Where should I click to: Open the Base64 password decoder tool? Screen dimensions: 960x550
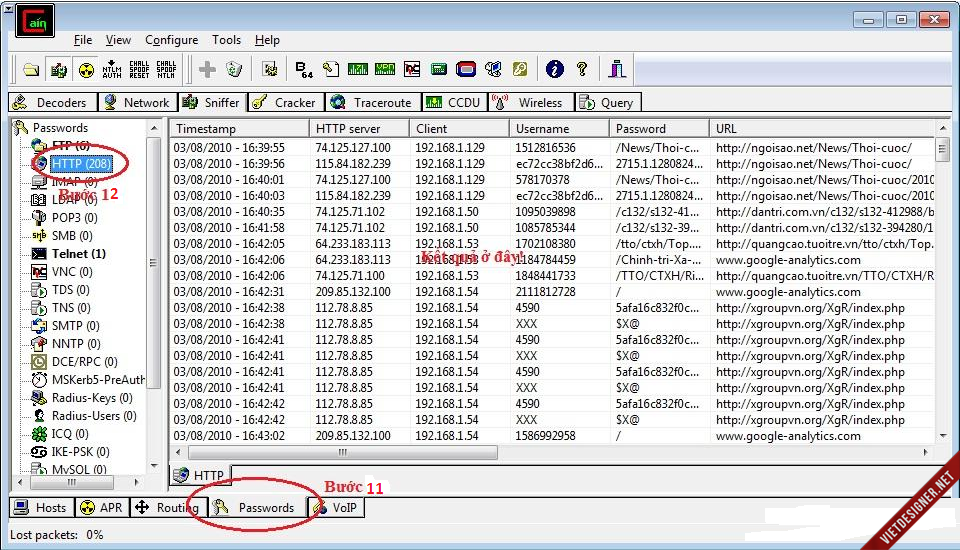pyautogui.click(x=304, y=69)
